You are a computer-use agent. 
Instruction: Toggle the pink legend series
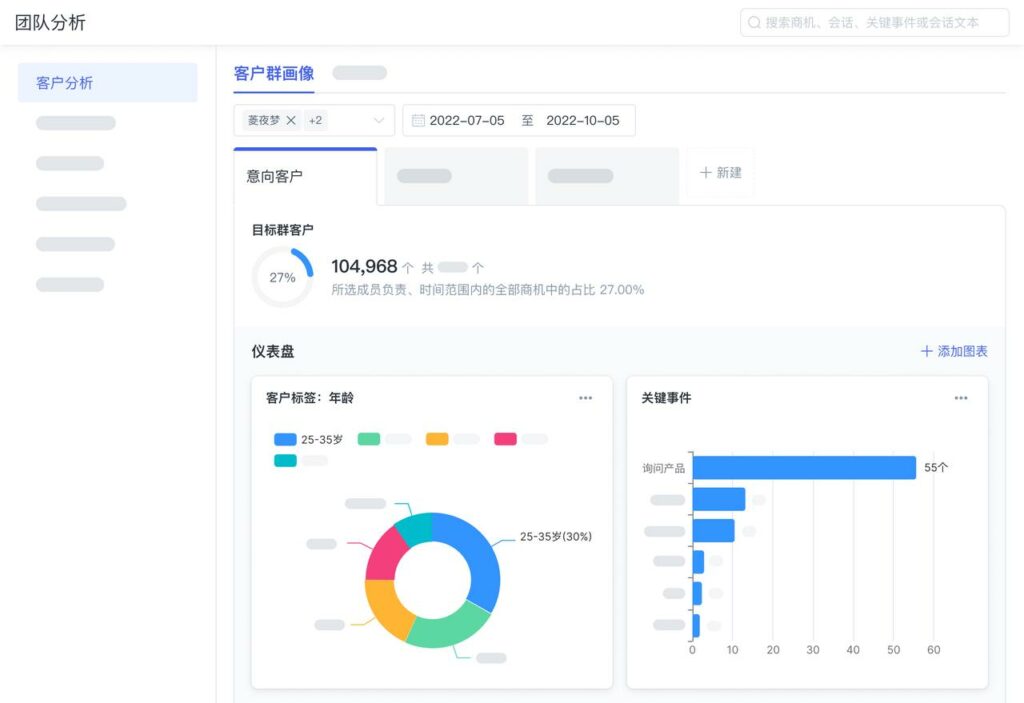[505, 439]
